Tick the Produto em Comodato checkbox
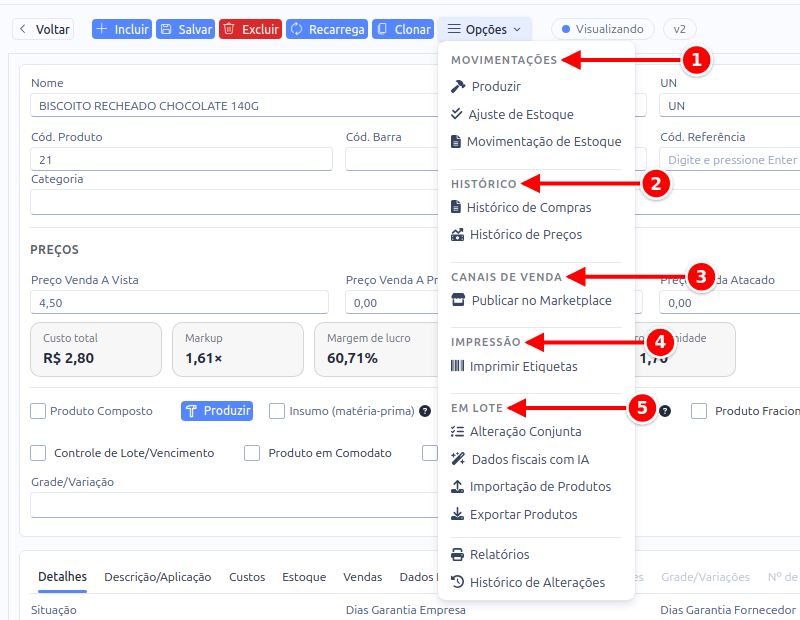Screen dimensions: 800x620 [252, 453]
